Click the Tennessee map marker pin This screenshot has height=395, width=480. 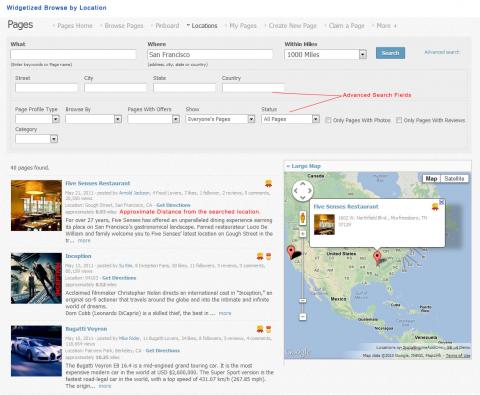point(377,258)
